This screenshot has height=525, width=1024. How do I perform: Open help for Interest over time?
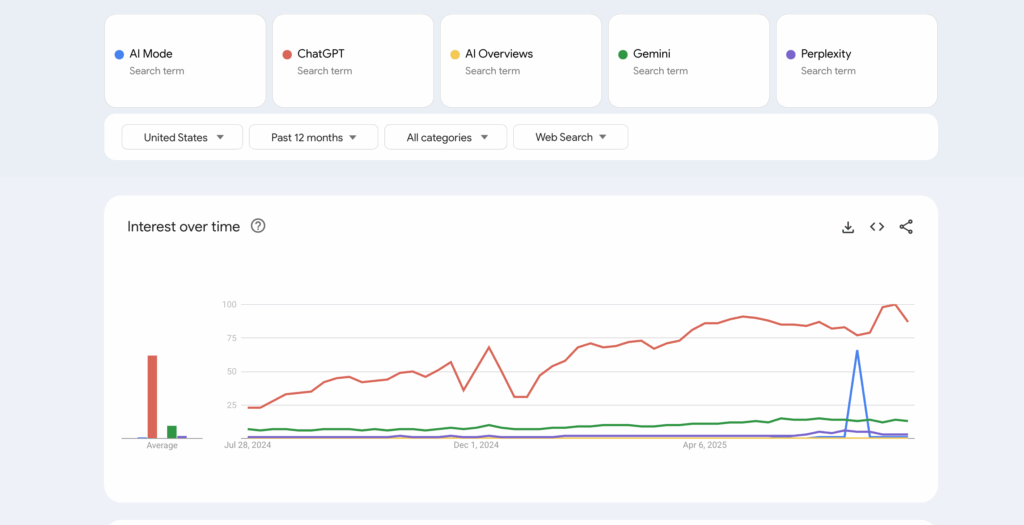coord(258,226)
